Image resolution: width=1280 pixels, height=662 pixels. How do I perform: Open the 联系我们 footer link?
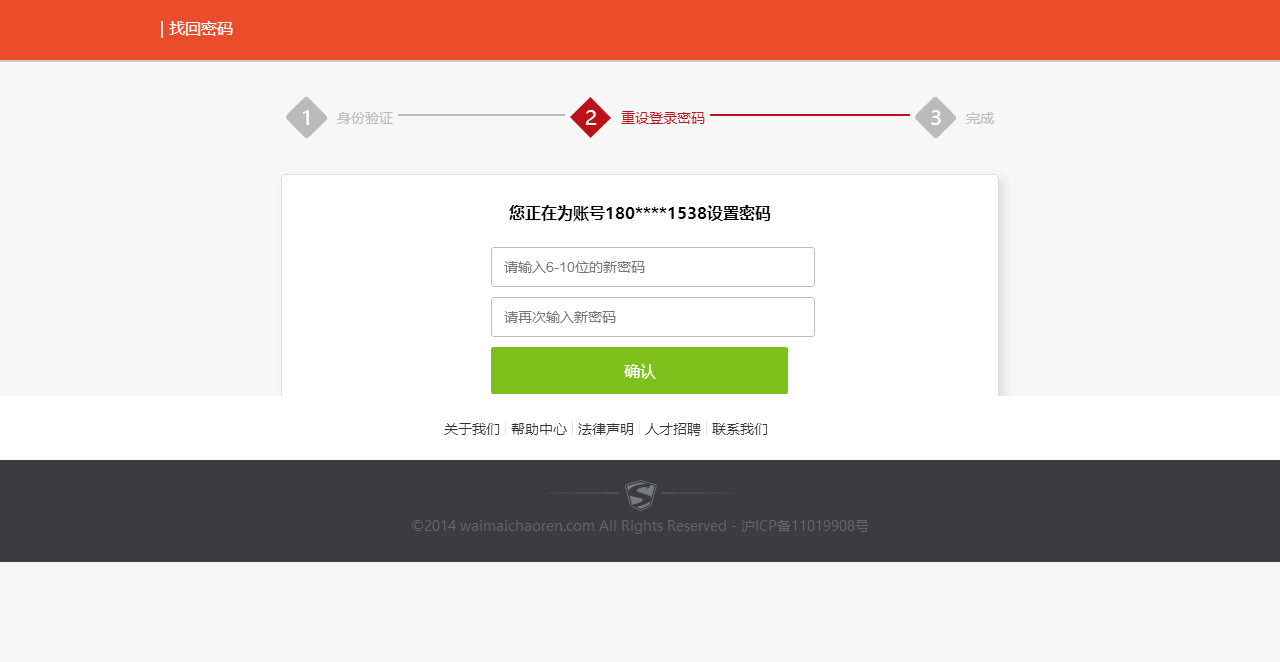click(740, 429)
